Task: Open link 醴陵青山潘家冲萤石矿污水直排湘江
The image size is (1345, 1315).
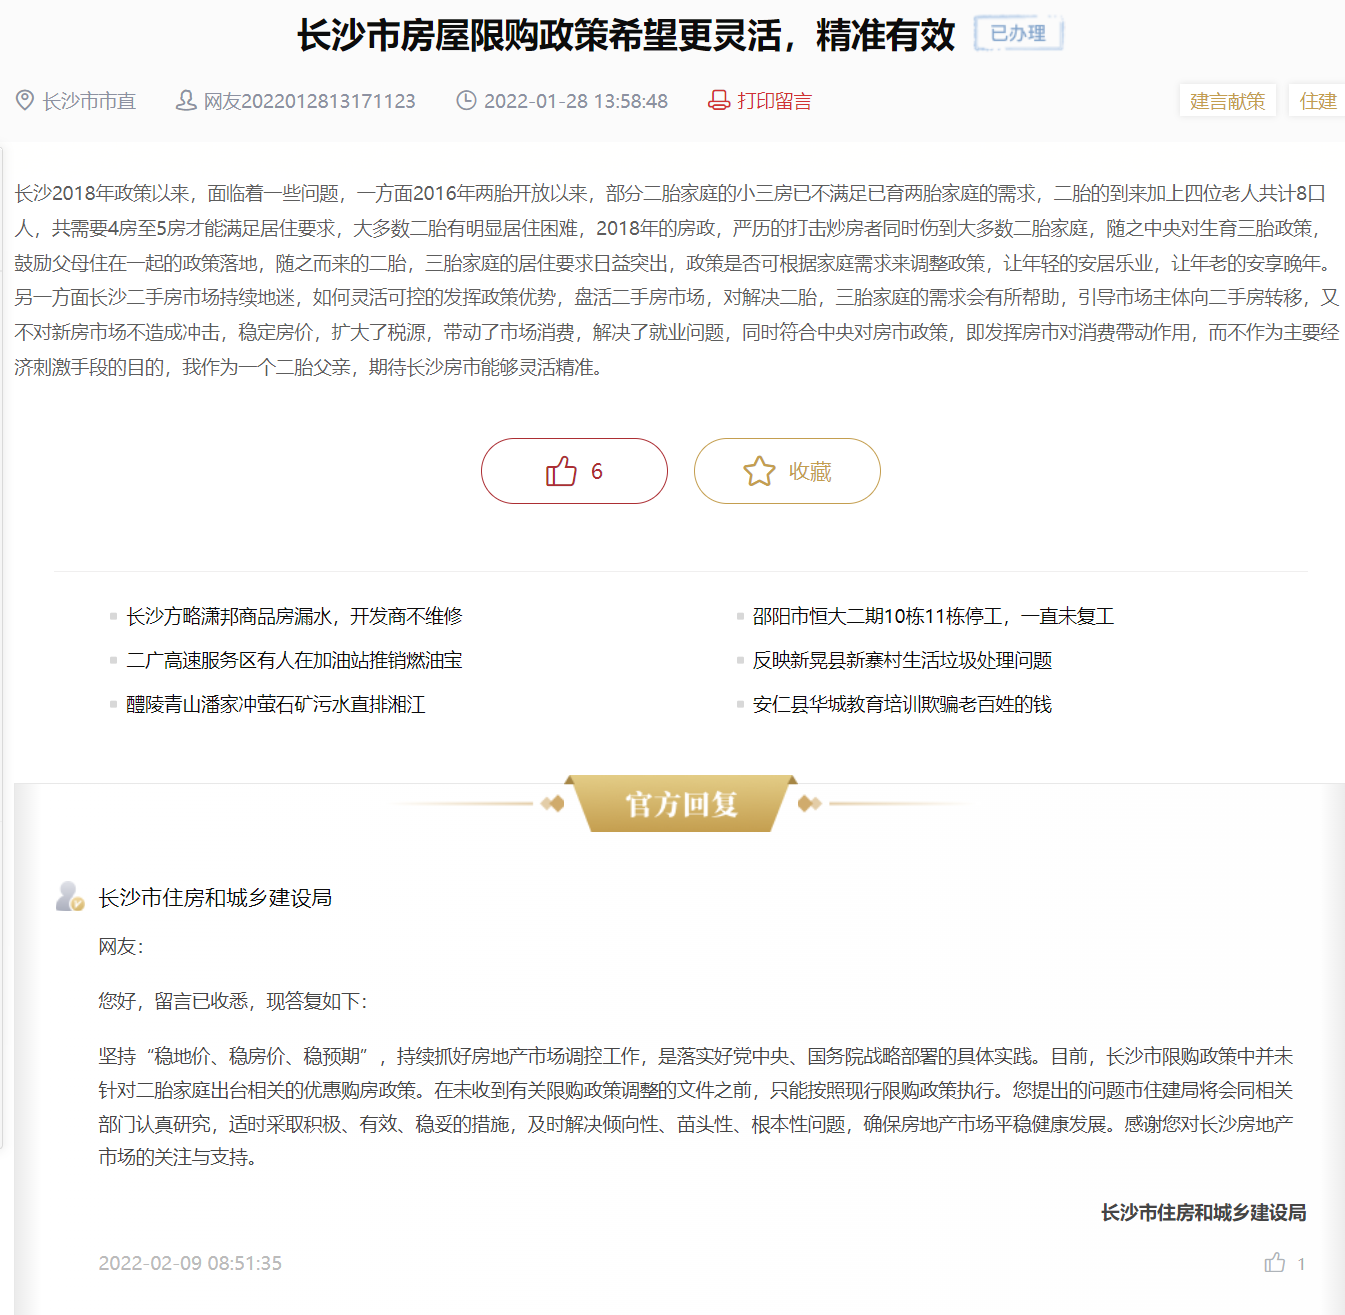Action: coord(276,704)
